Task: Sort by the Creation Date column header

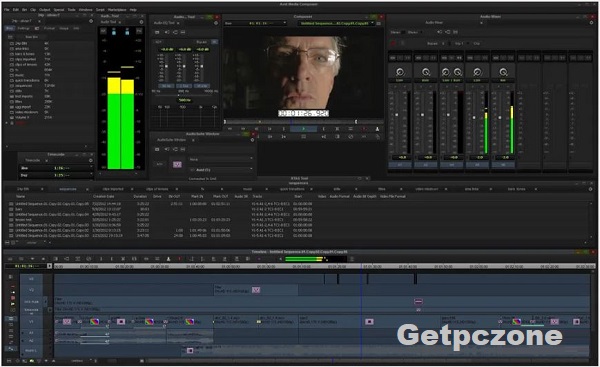Action: pyautogui.click(x=104, y=197)
